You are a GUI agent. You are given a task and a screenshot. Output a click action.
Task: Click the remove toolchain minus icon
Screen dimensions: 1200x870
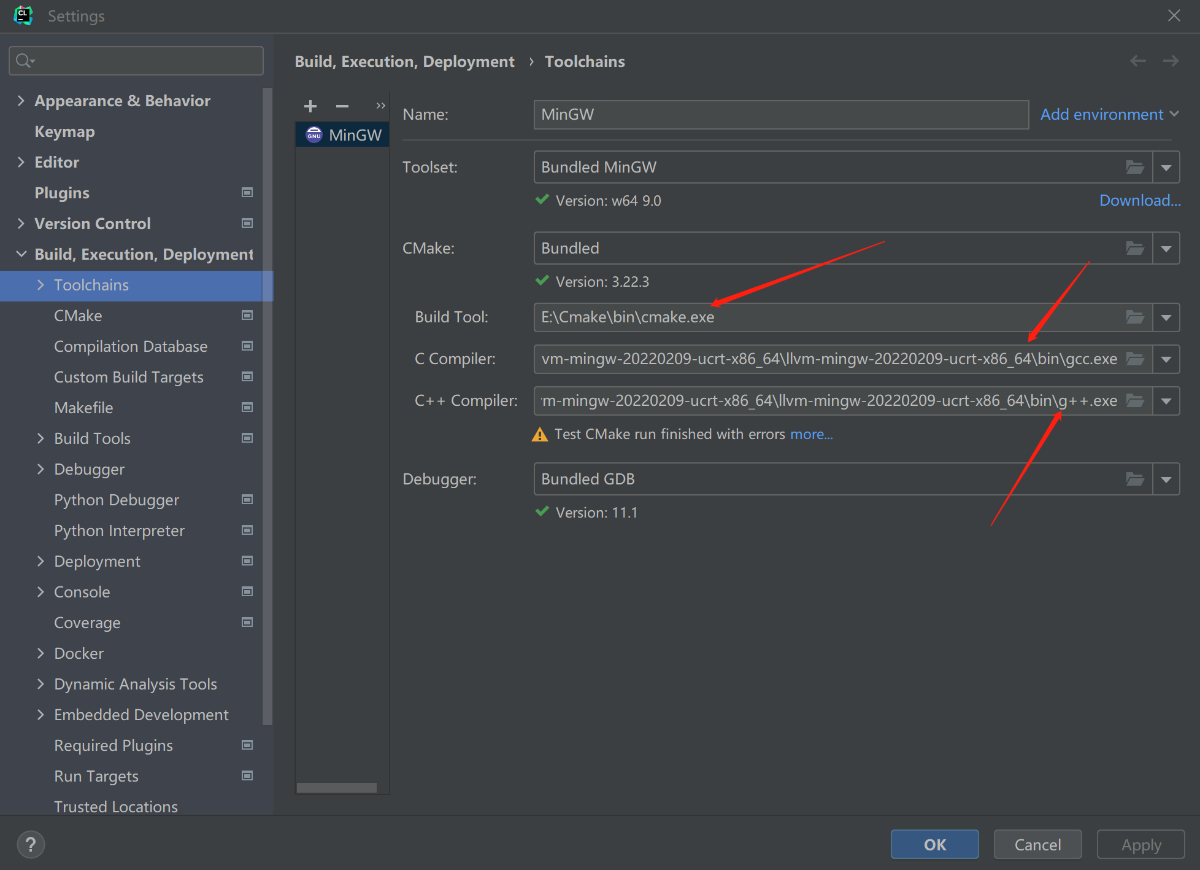(x=342, y=106)
